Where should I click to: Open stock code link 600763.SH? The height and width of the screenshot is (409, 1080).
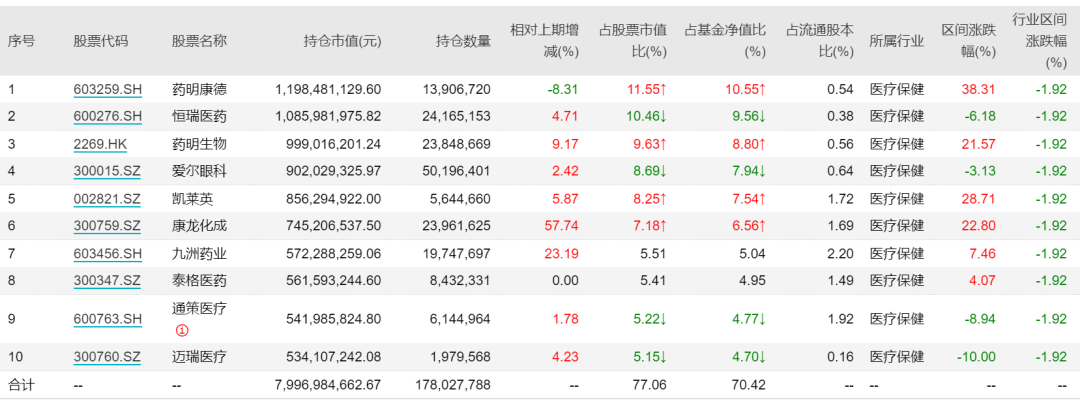(x=107, y=319)
